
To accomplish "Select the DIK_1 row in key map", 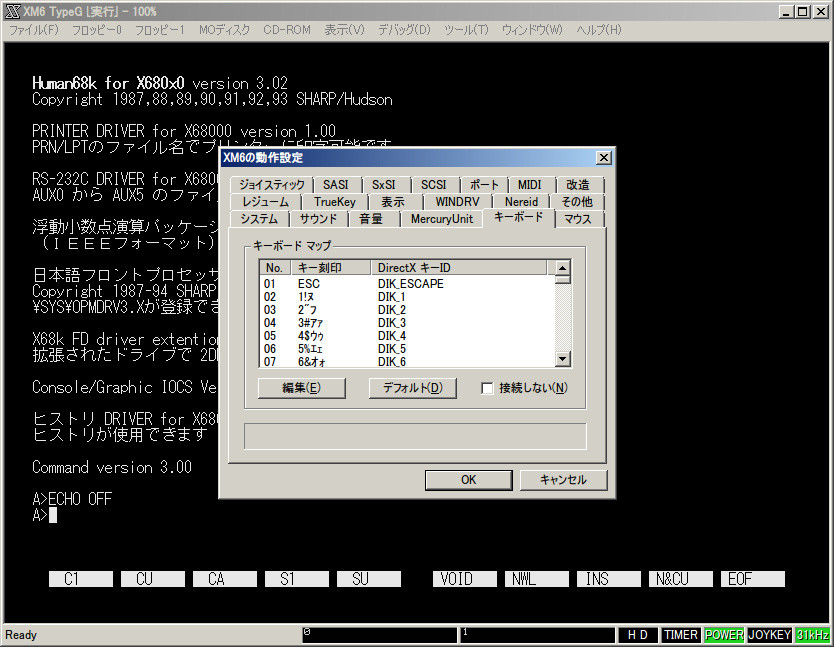I will [x=407, y=297].
